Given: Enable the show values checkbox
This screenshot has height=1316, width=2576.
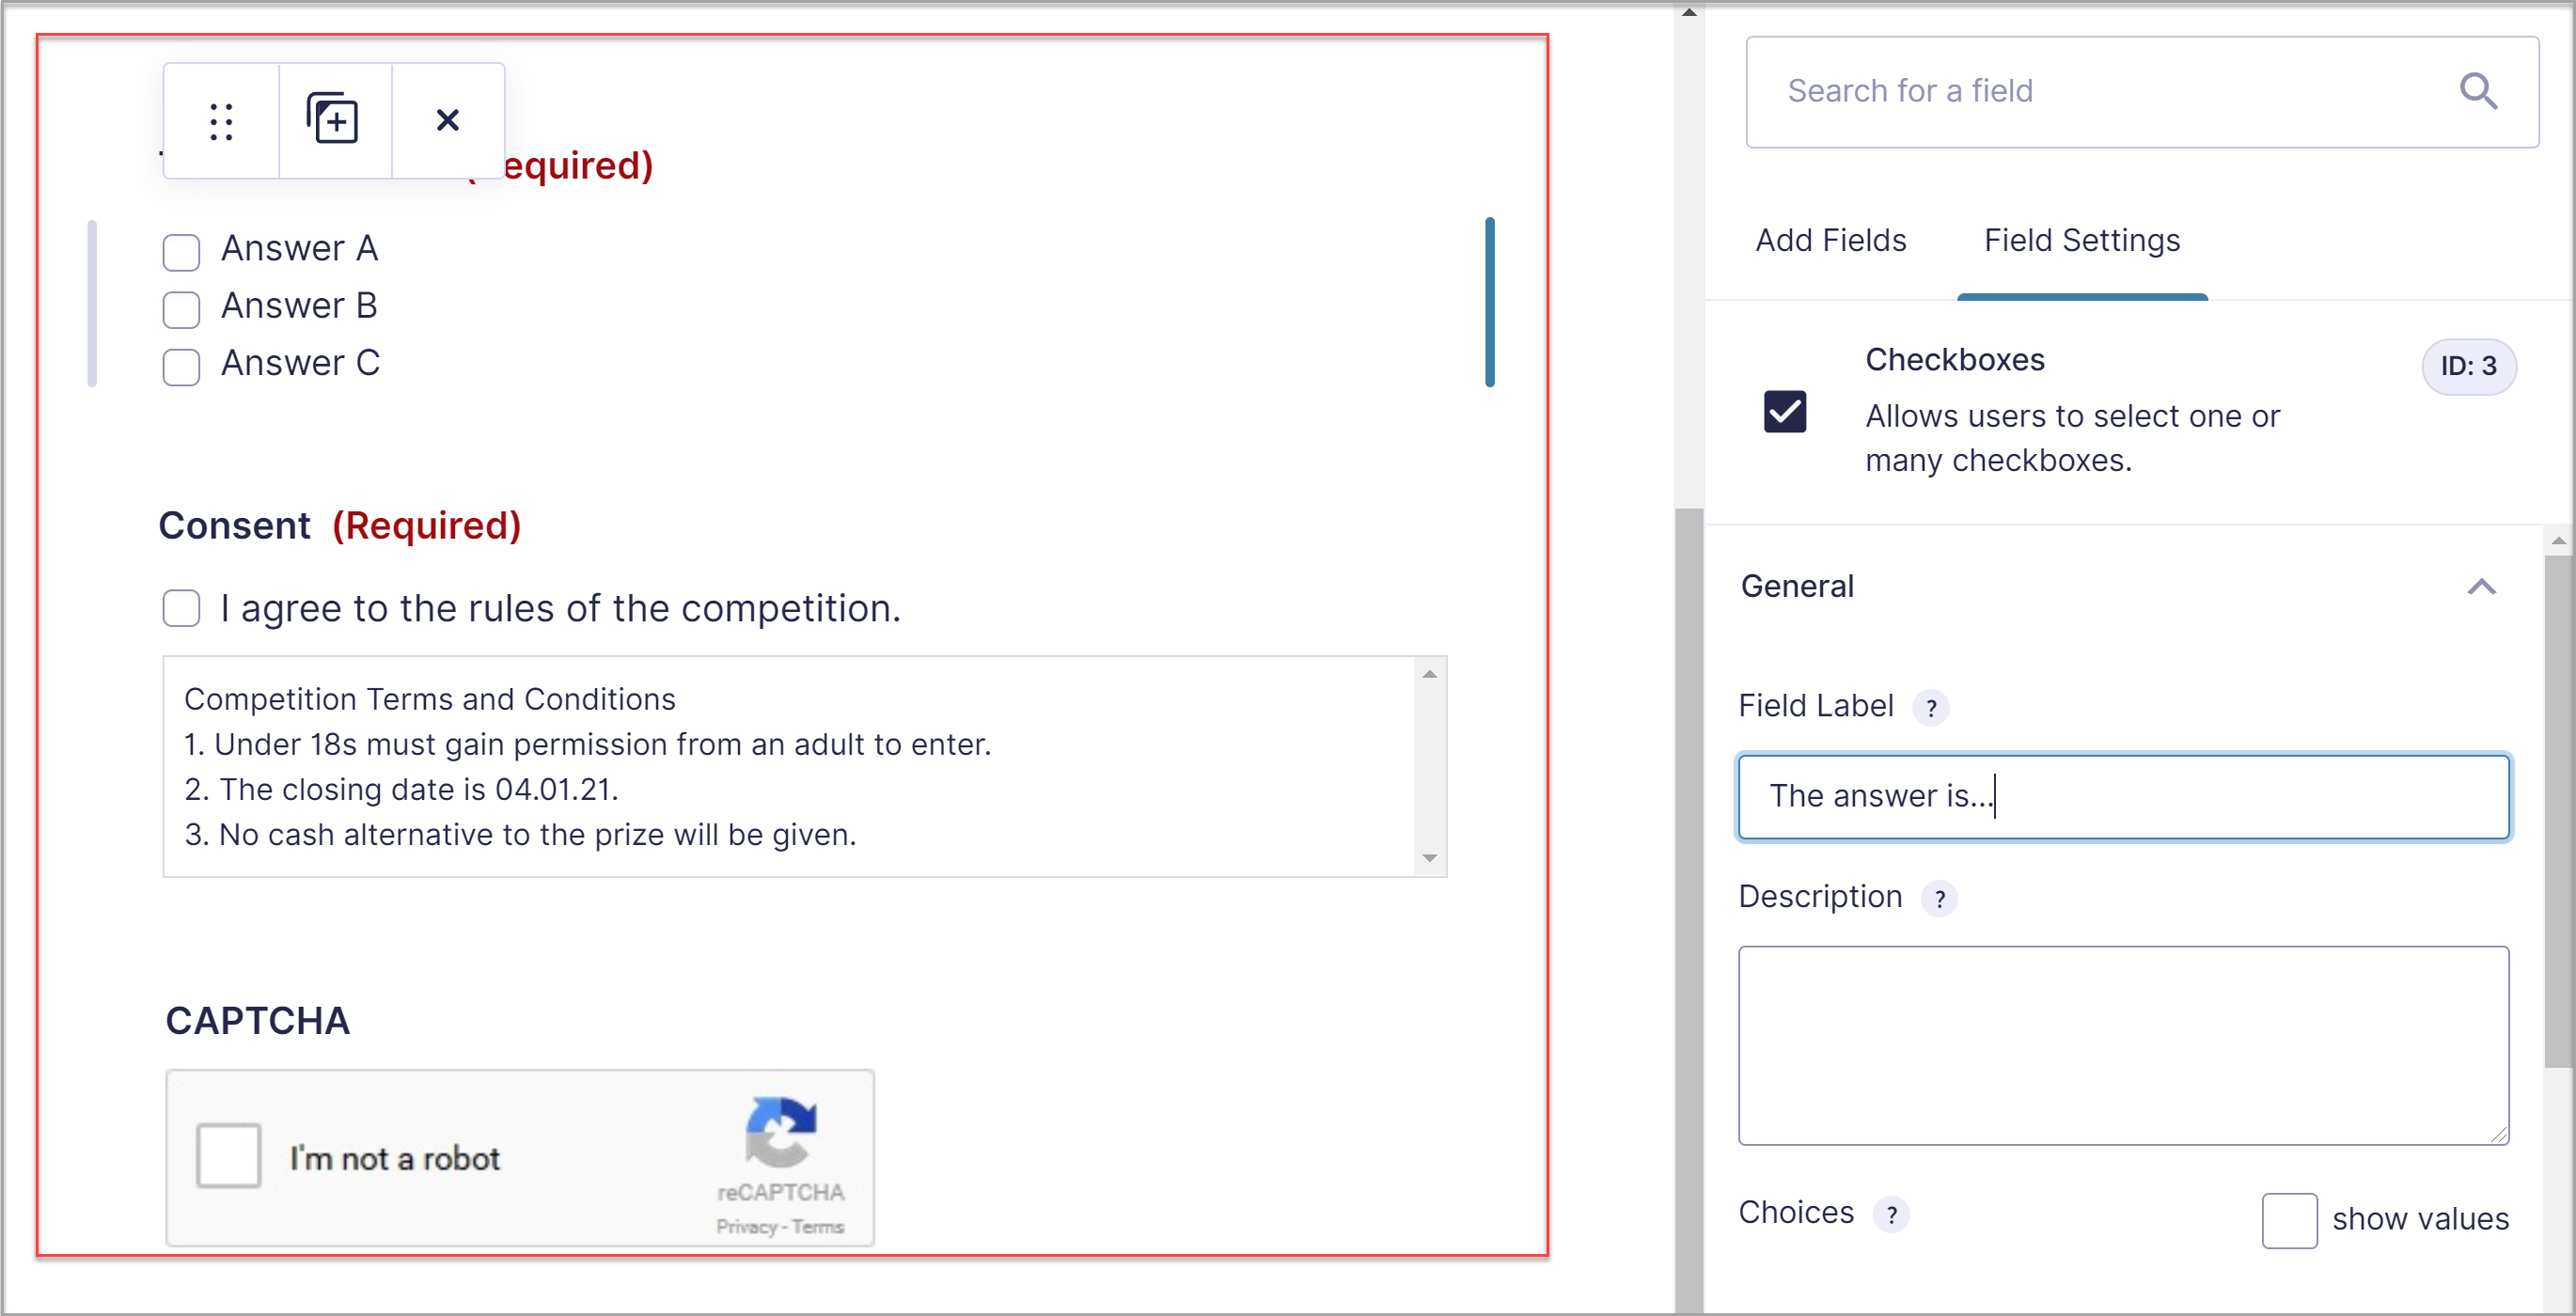Looking at the screenshot, I should coord(2289,1220).
